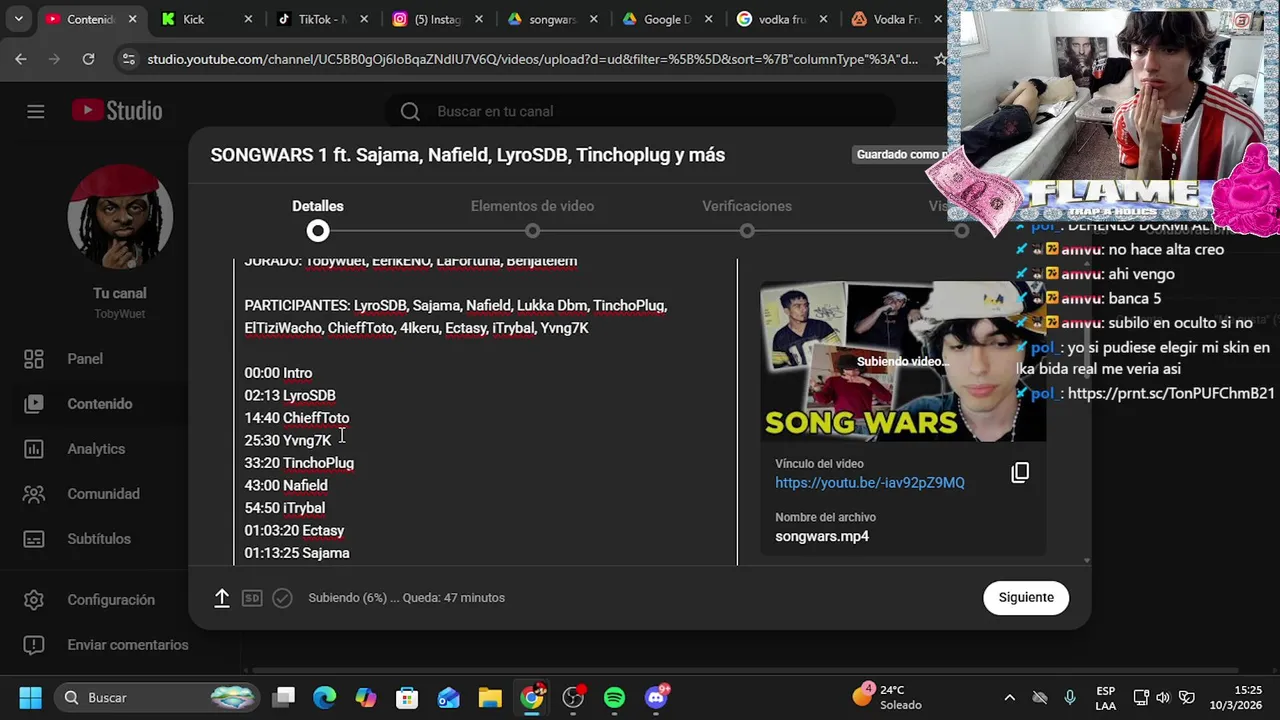
Task: Open the Configuración sidebar item
Action: tap(111, 600)
